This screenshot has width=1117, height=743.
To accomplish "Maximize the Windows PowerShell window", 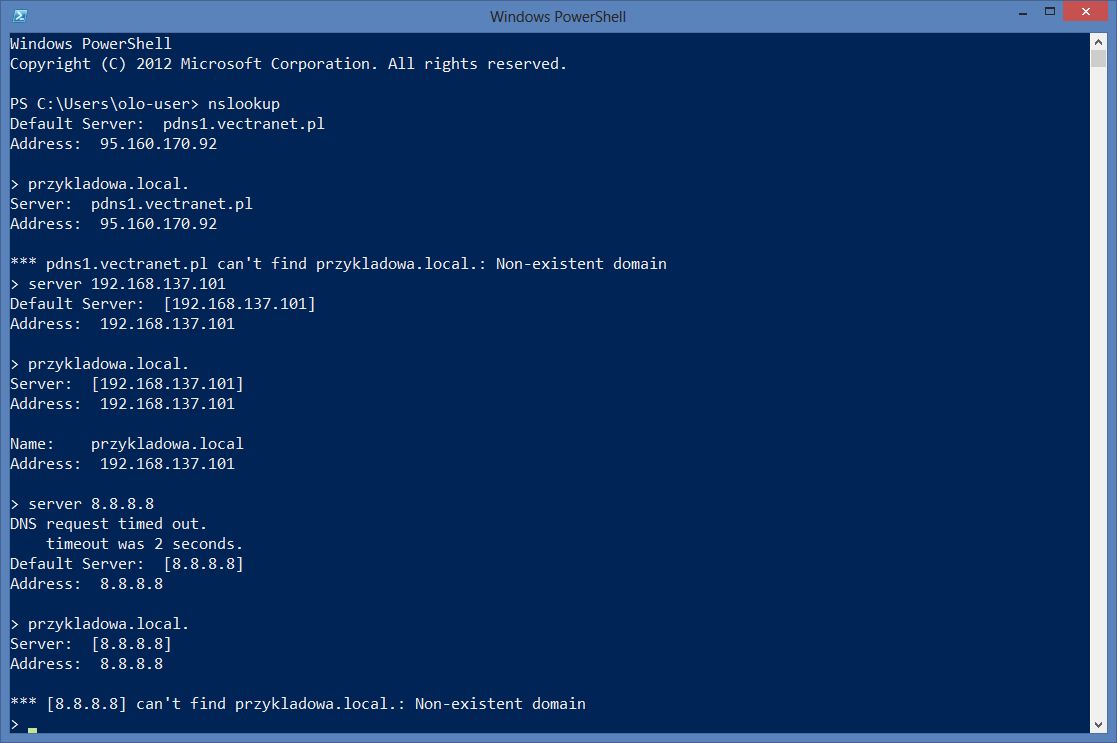I will [x=1049, y=11].
